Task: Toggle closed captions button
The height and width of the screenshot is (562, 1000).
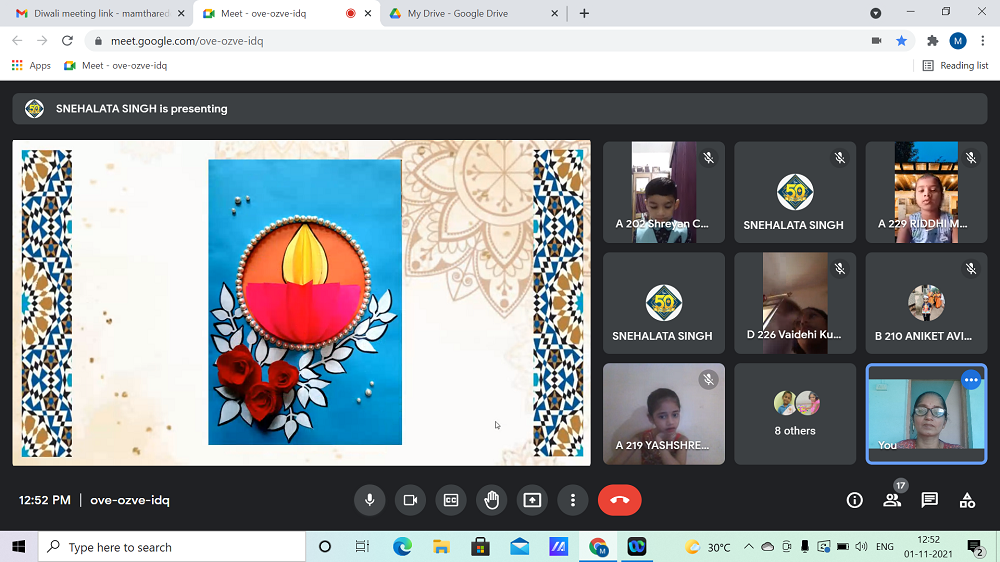Action: pos(451,500)
